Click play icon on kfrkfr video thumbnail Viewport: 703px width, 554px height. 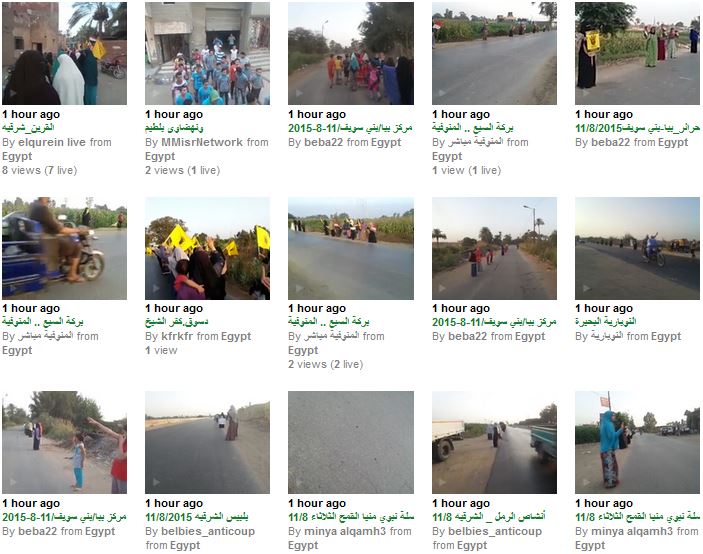[x=156, y=288]
